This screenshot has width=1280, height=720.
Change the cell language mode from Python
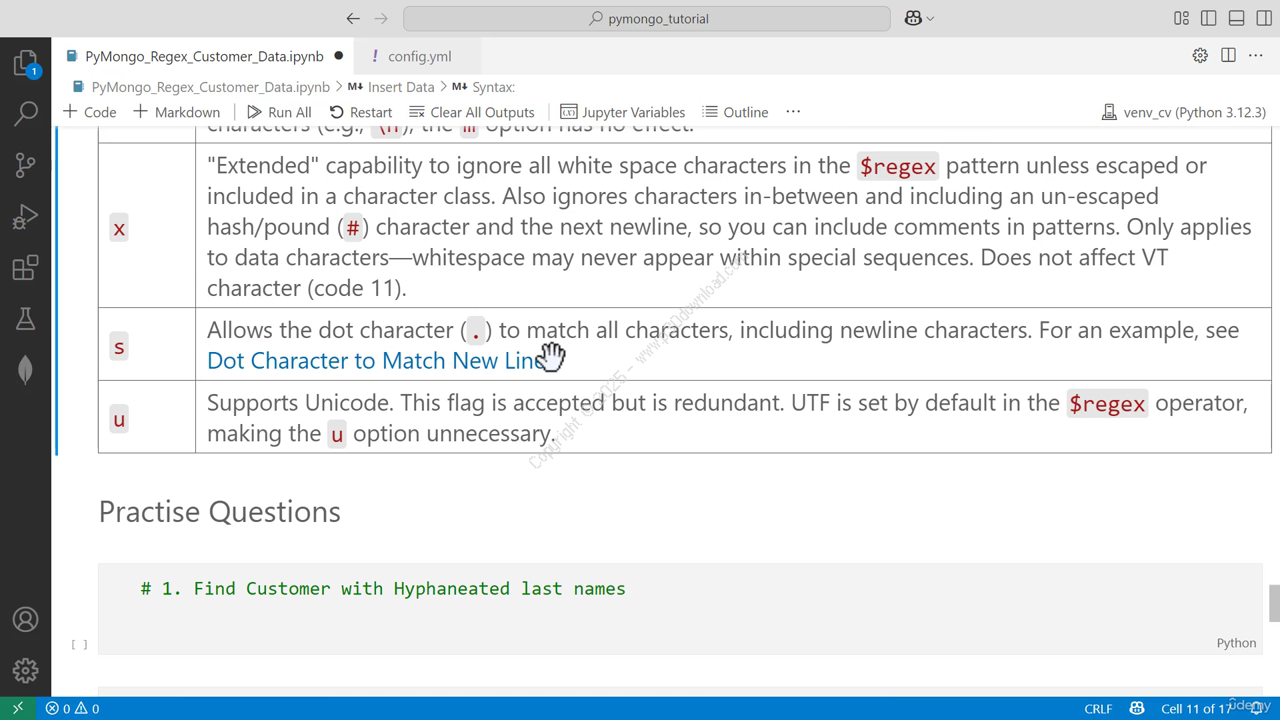[x=1236, y=643]
